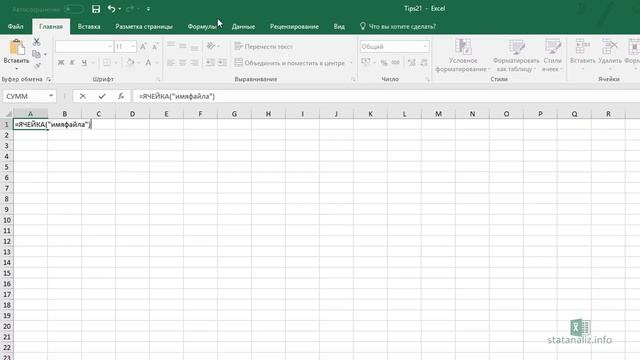The width and height of the screenshot is (640, 360).
Task: Open the font size dropdown
Action: tap(133, 47)
